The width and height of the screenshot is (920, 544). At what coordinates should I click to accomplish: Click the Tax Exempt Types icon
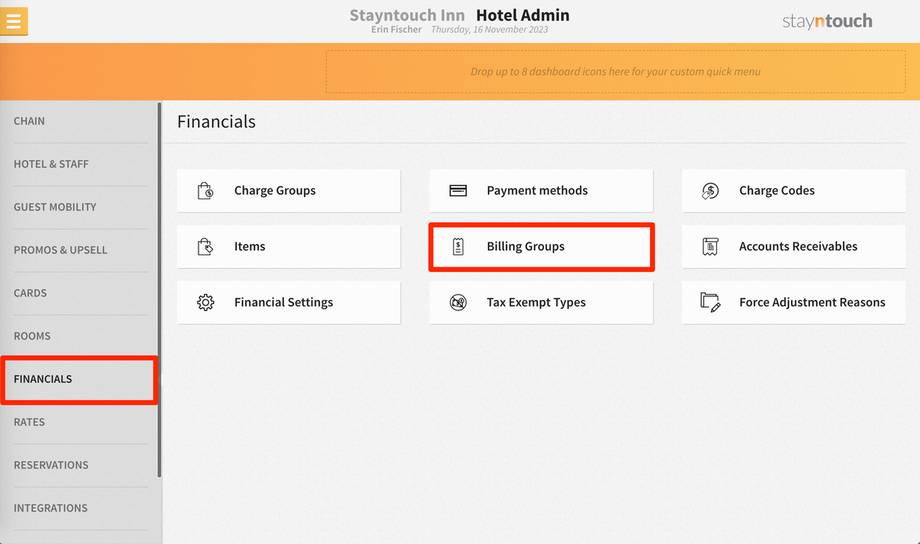(x=458, y=302)
